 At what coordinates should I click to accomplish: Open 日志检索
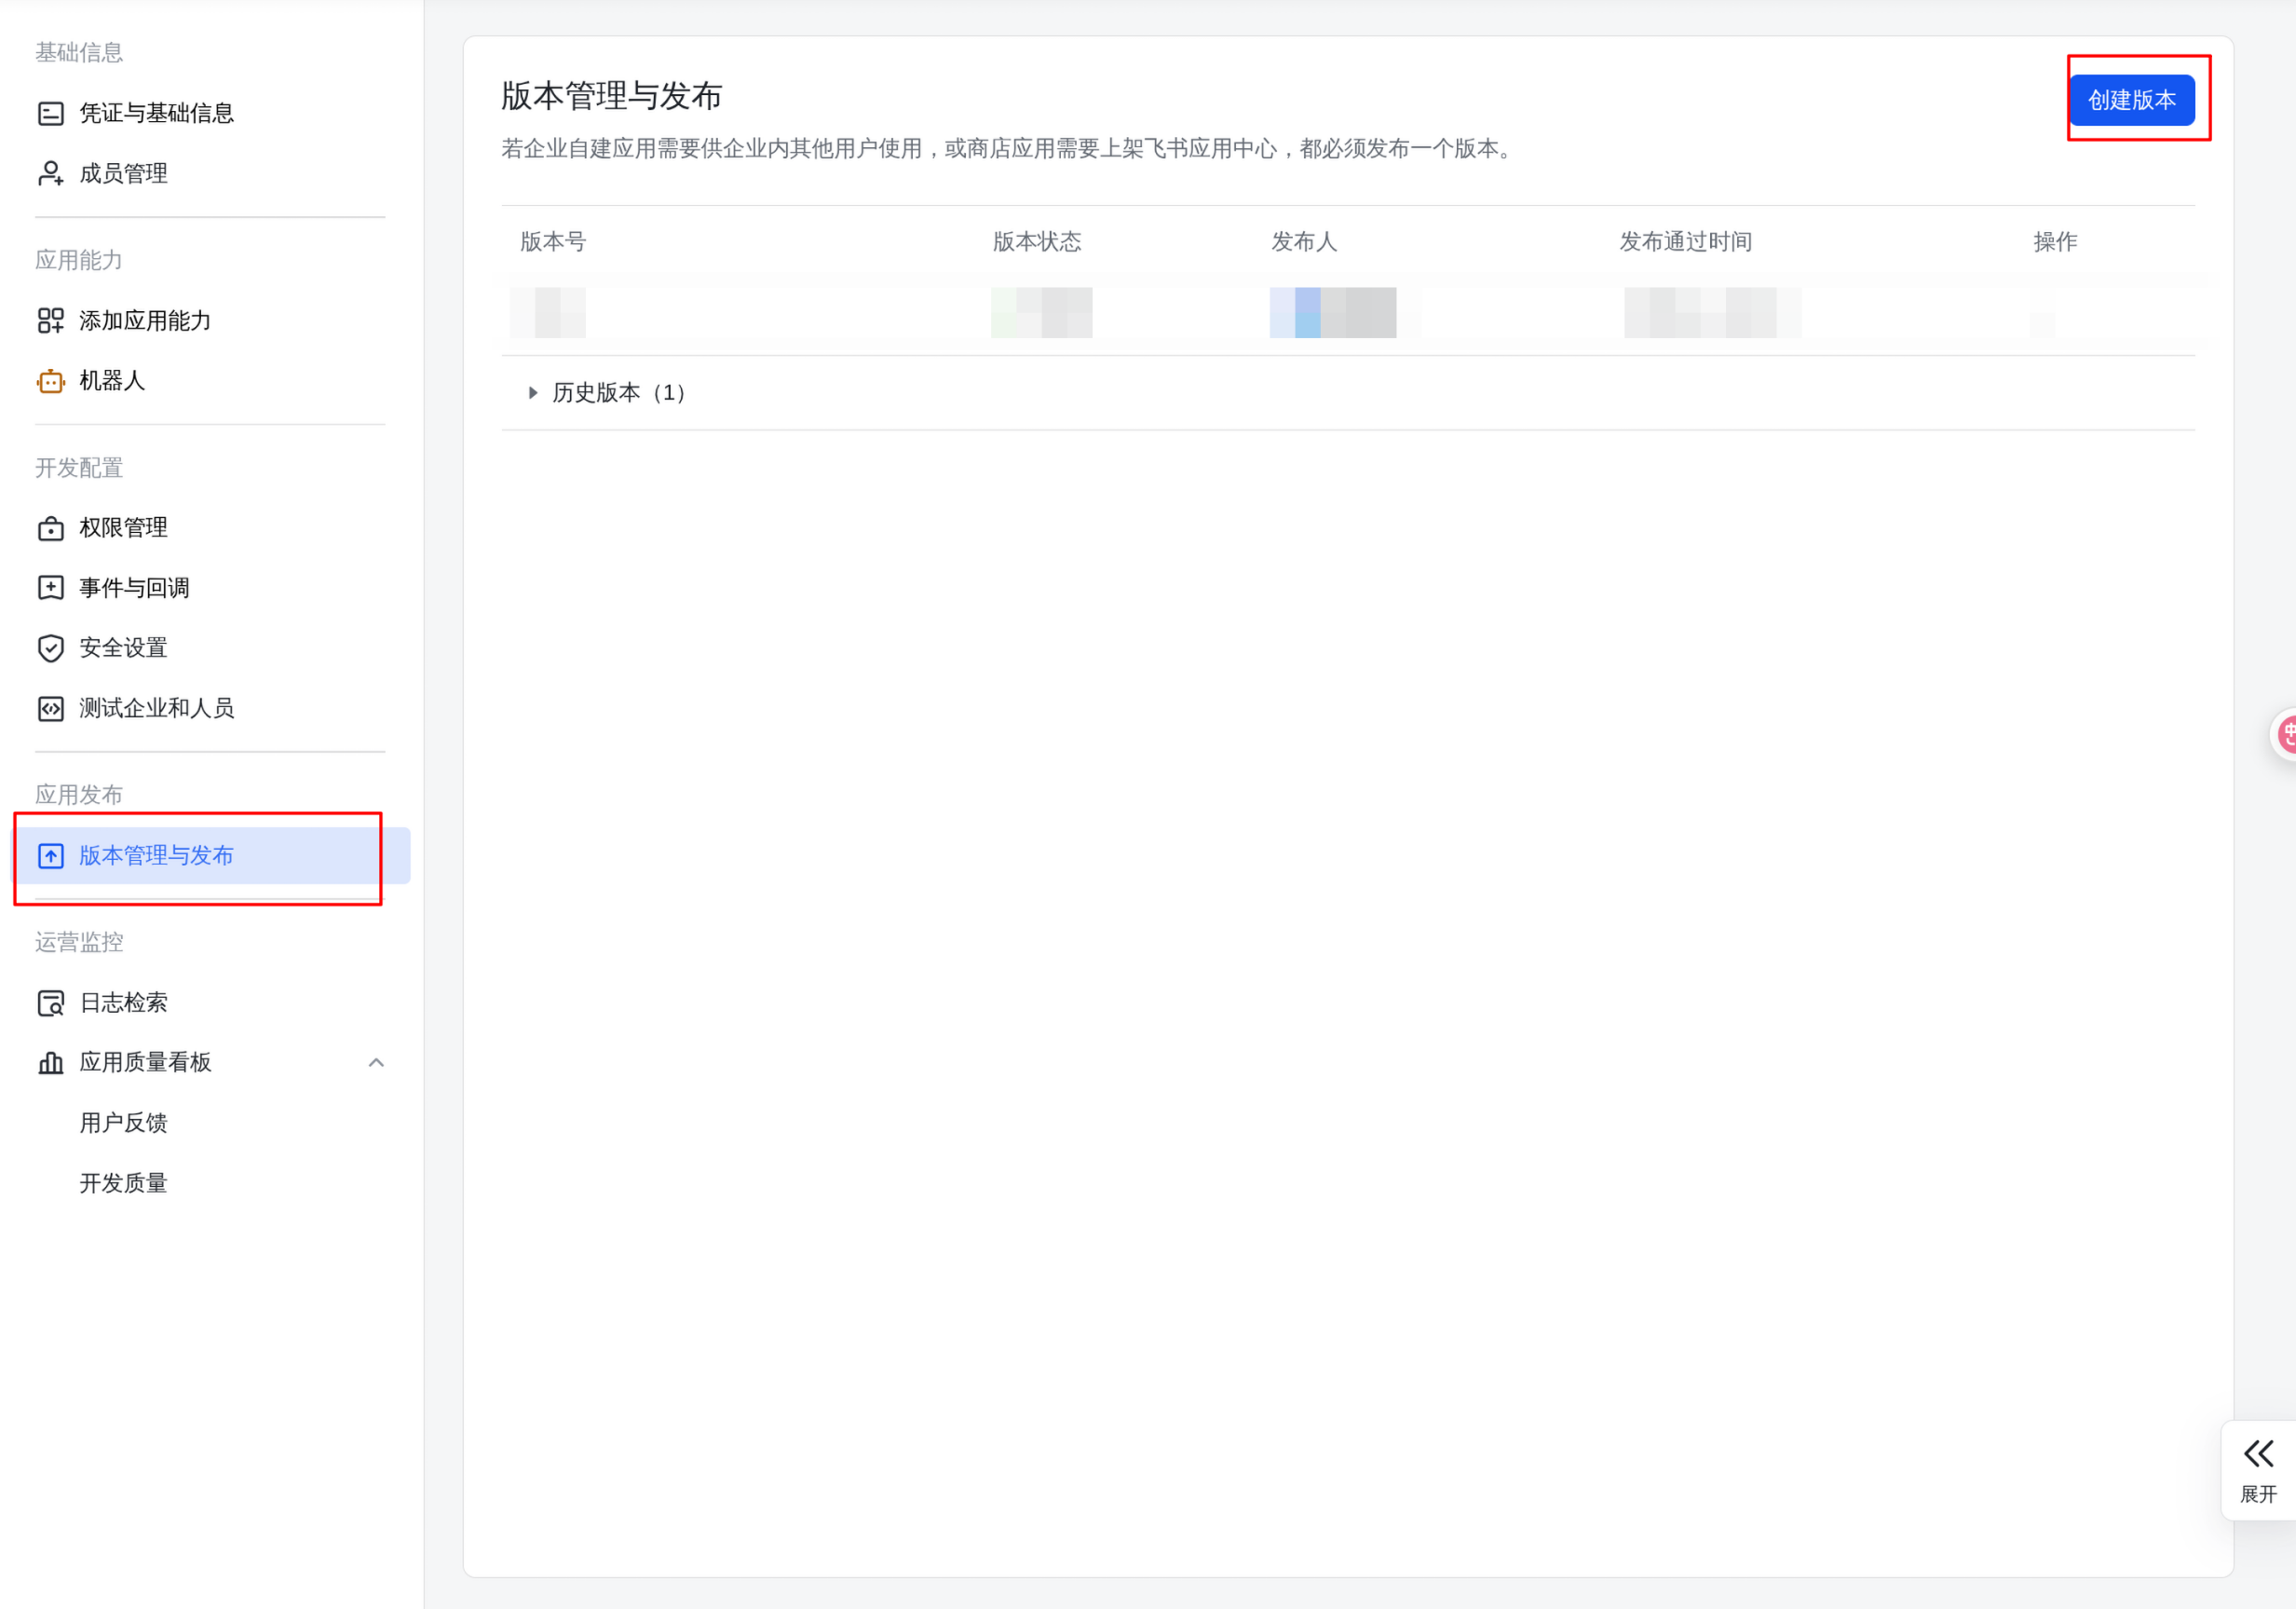click(x=123, y=1003)
